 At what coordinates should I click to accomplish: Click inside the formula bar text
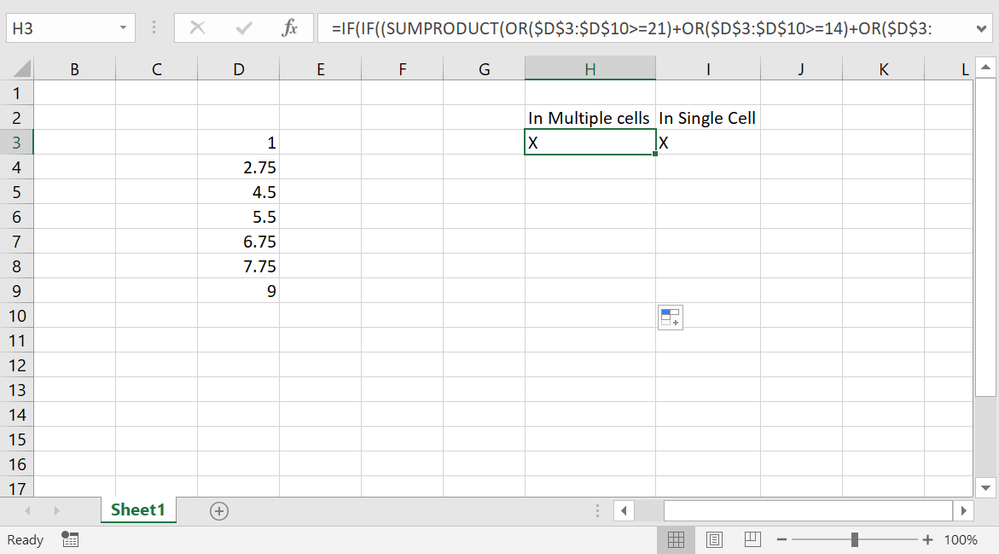[x=643, y=28]
